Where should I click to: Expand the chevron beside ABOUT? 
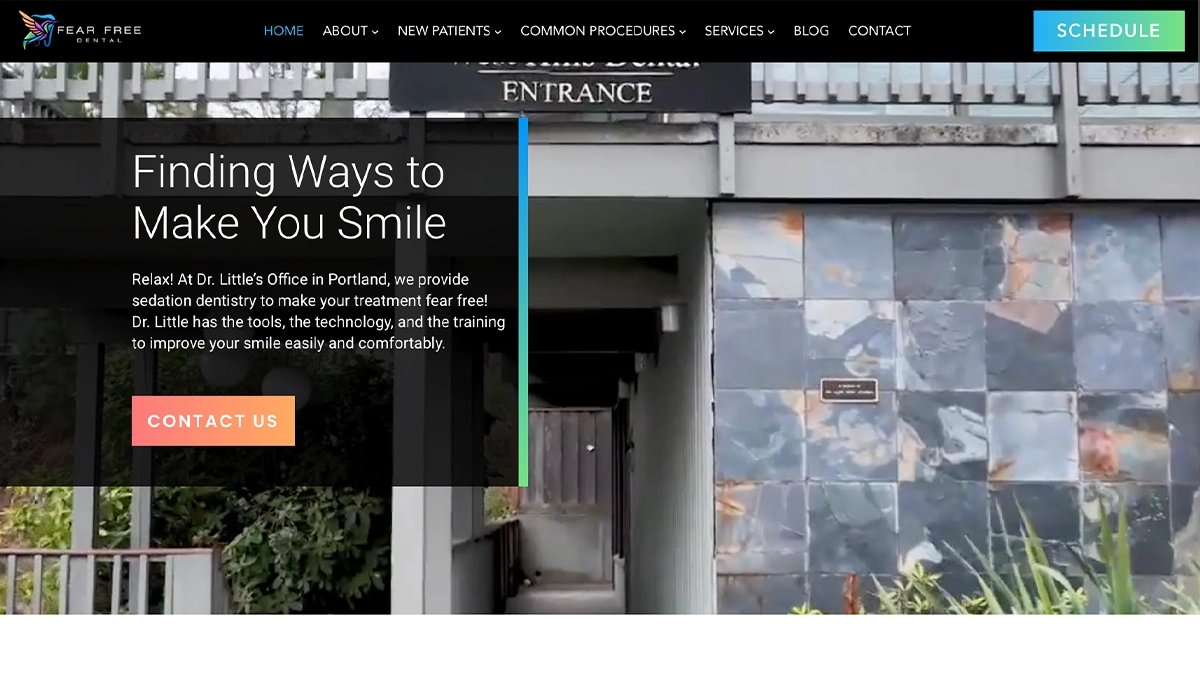375,32
